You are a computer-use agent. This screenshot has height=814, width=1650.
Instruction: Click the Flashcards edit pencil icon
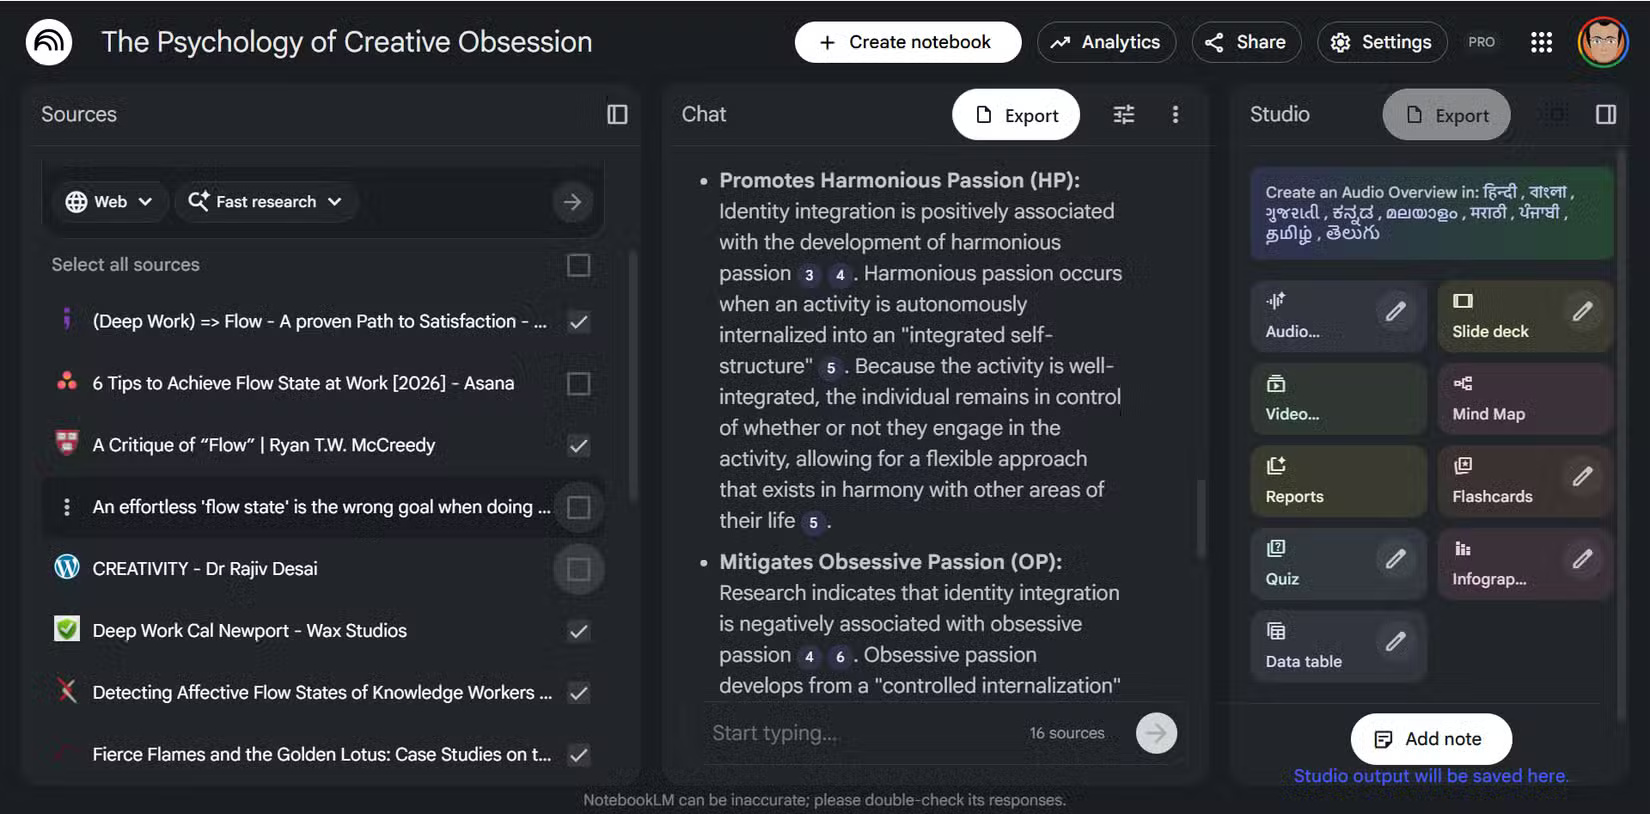[x=1582, y=477]
